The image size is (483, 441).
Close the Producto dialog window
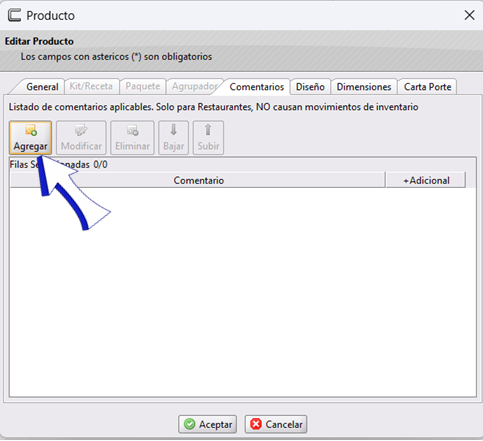pos(469,15)
